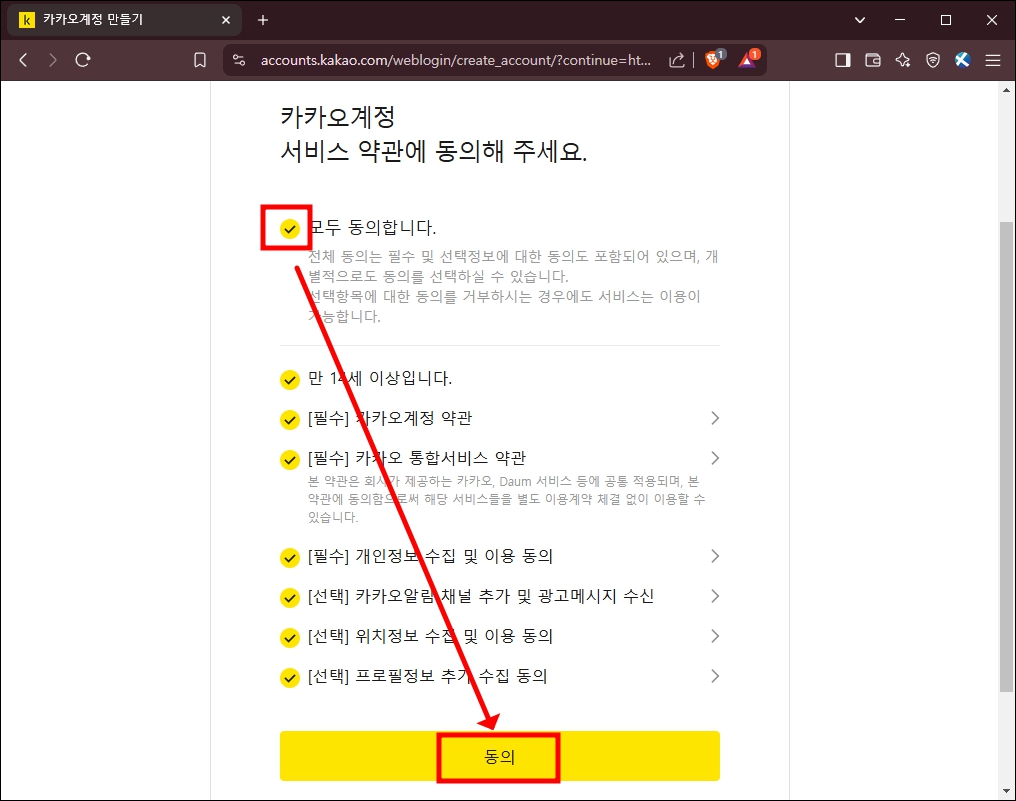Toggle the browser sidebar panel
1016x801 pixels.
point(842,60)
